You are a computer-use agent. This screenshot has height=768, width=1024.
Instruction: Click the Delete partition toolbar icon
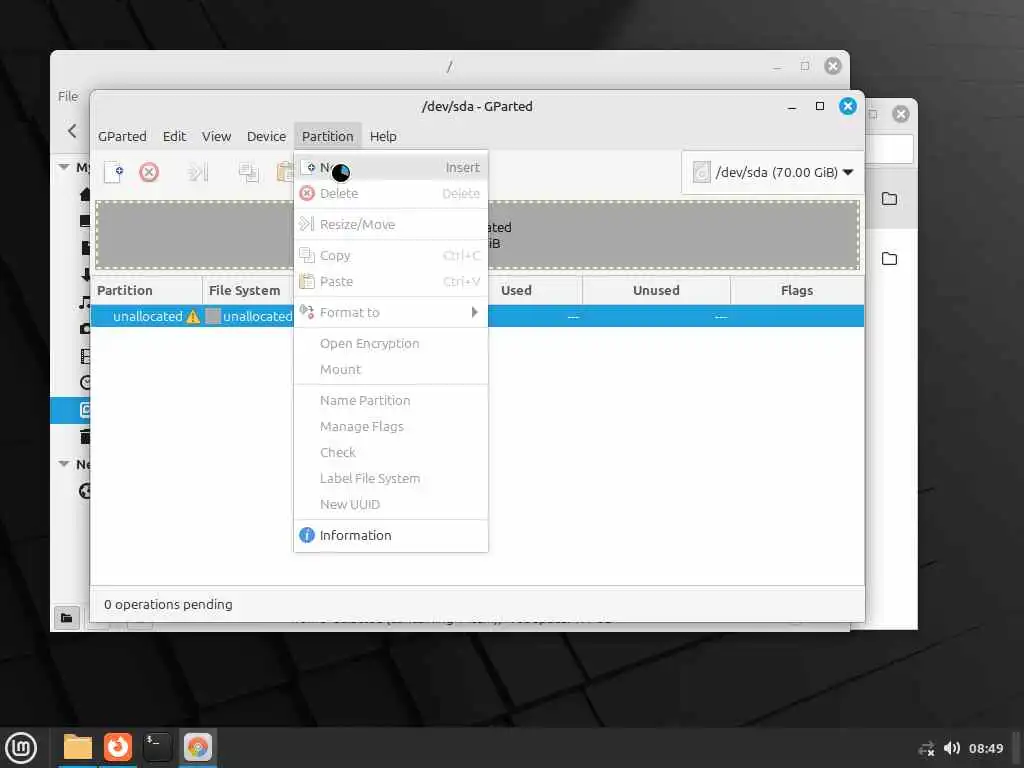point(149,172)
